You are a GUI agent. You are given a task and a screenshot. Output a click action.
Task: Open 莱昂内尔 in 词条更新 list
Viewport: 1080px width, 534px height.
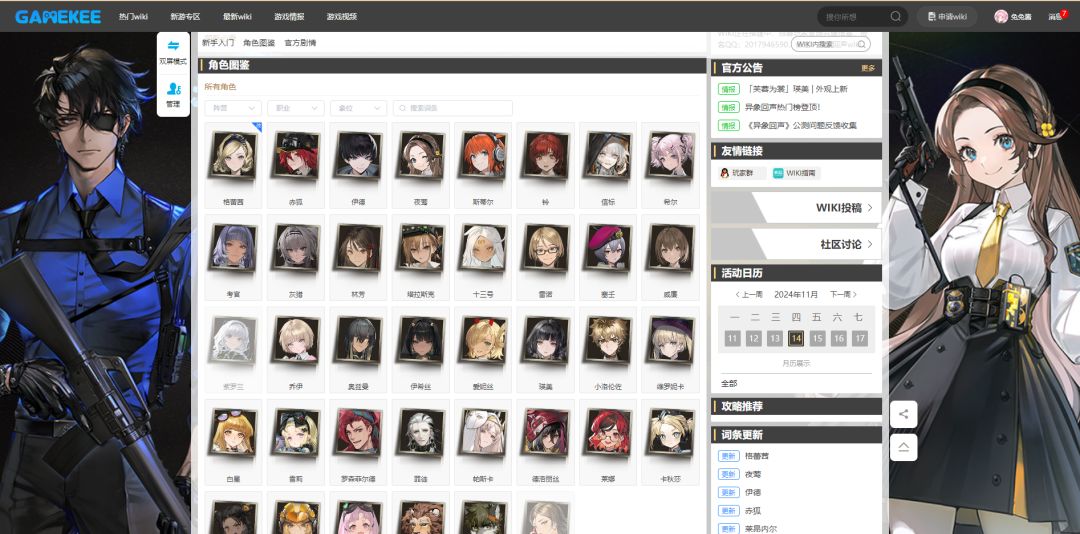[761, 528]
